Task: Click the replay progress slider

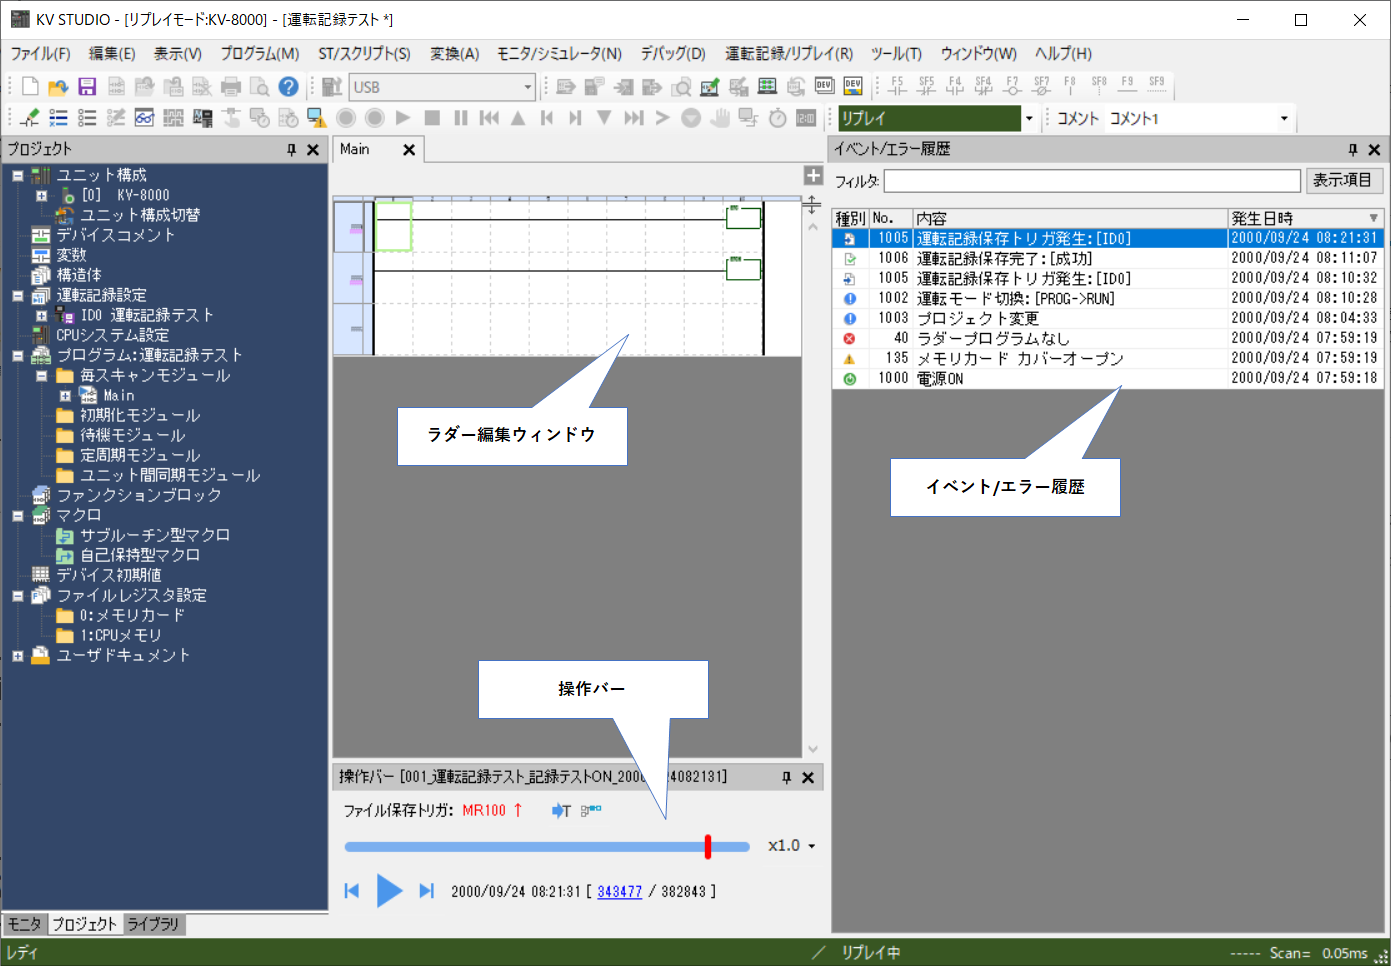Action: pyautogui.click(x=708, y=846)
